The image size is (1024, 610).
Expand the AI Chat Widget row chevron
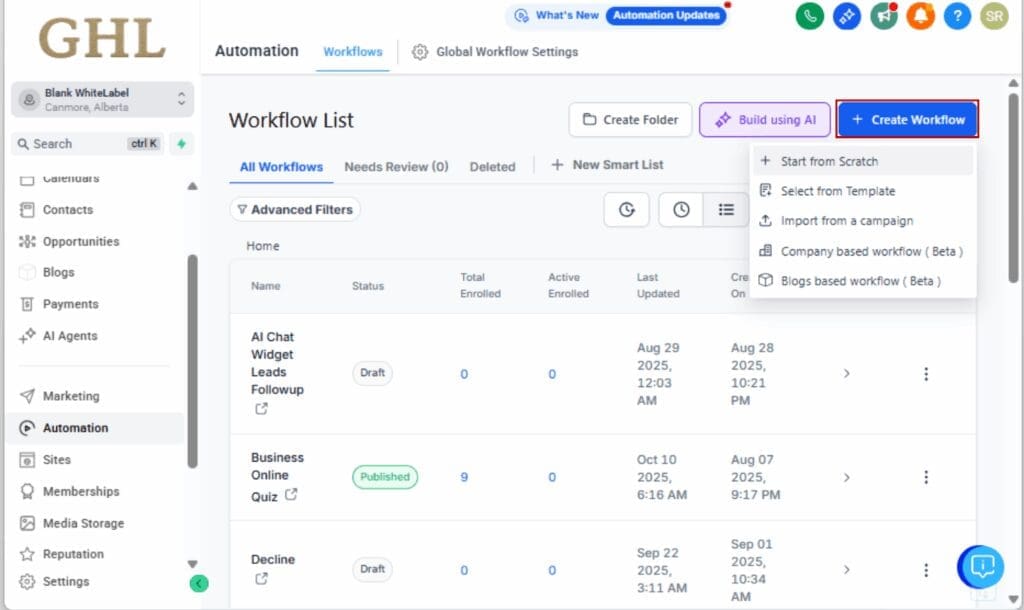point(846,373)
